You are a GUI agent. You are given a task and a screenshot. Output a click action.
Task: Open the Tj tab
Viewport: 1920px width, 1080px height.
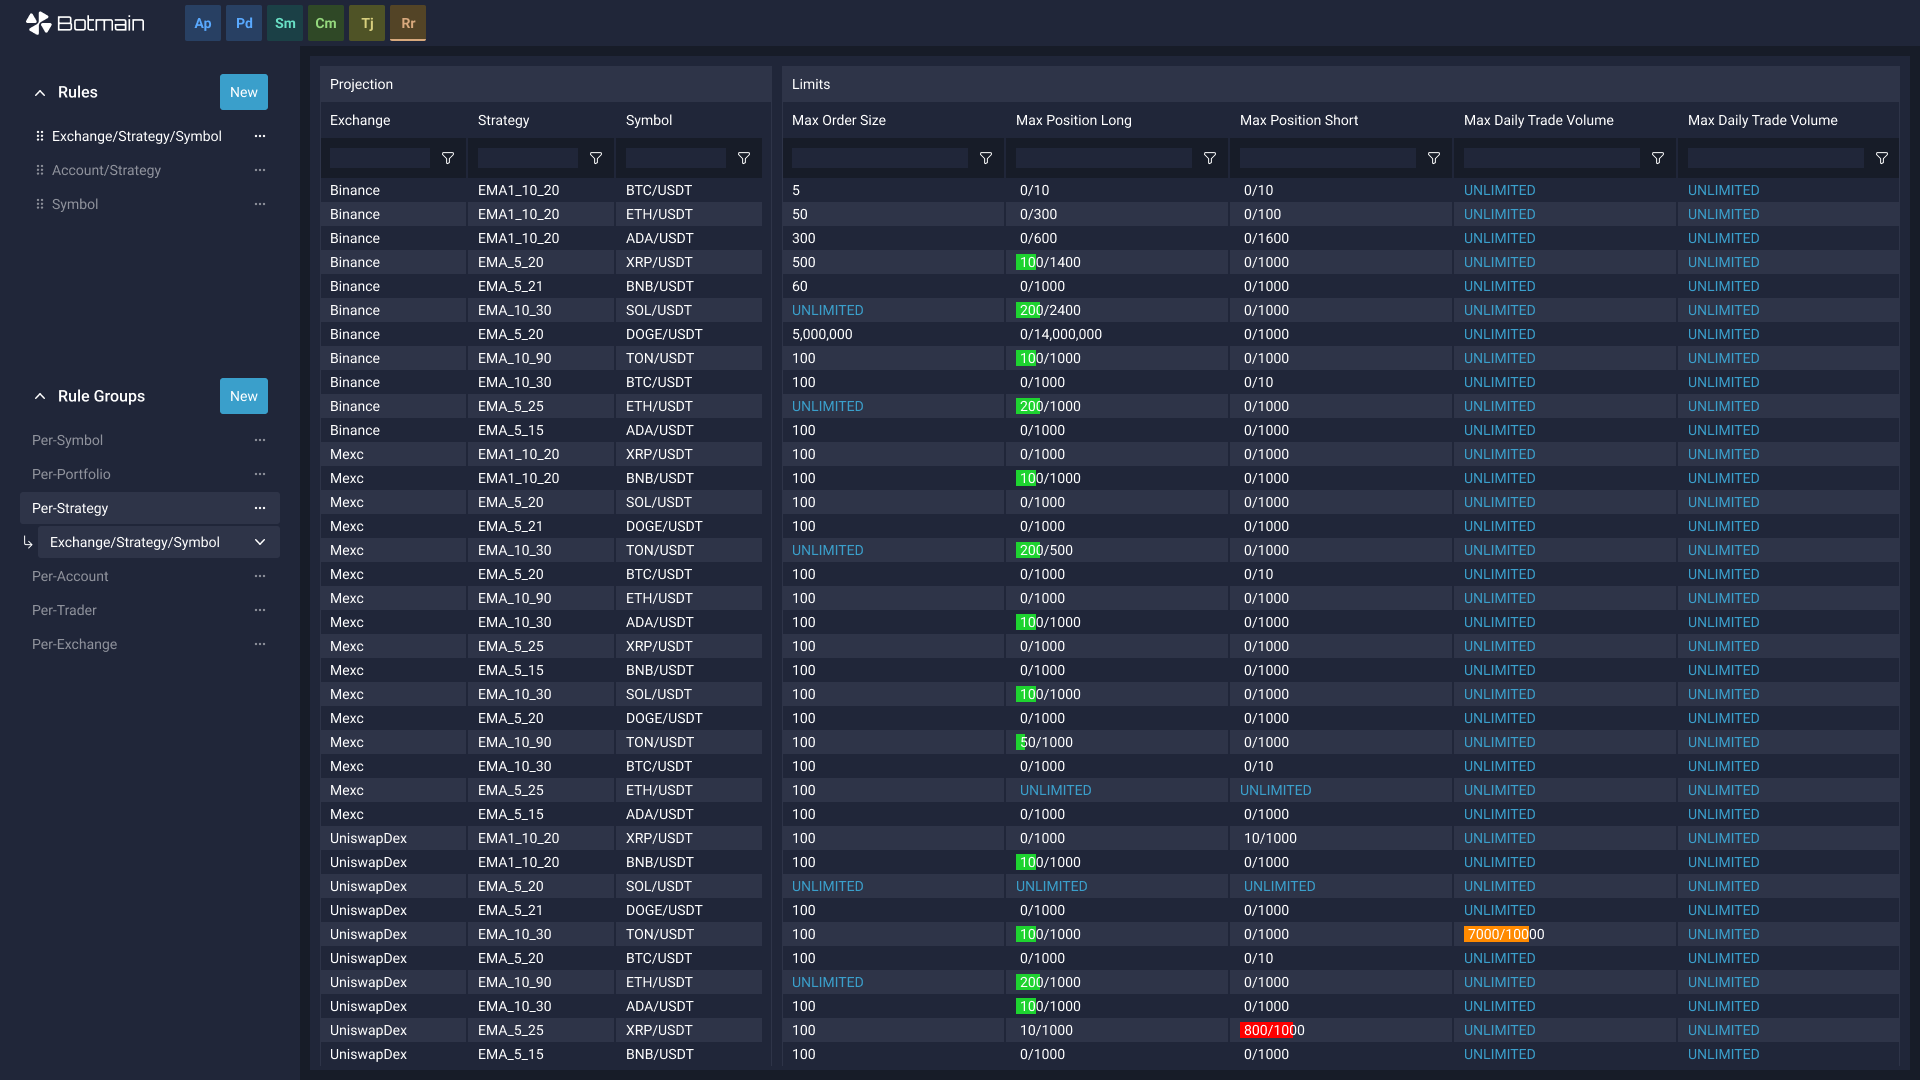pyautogui.click(x=367, y=23)
